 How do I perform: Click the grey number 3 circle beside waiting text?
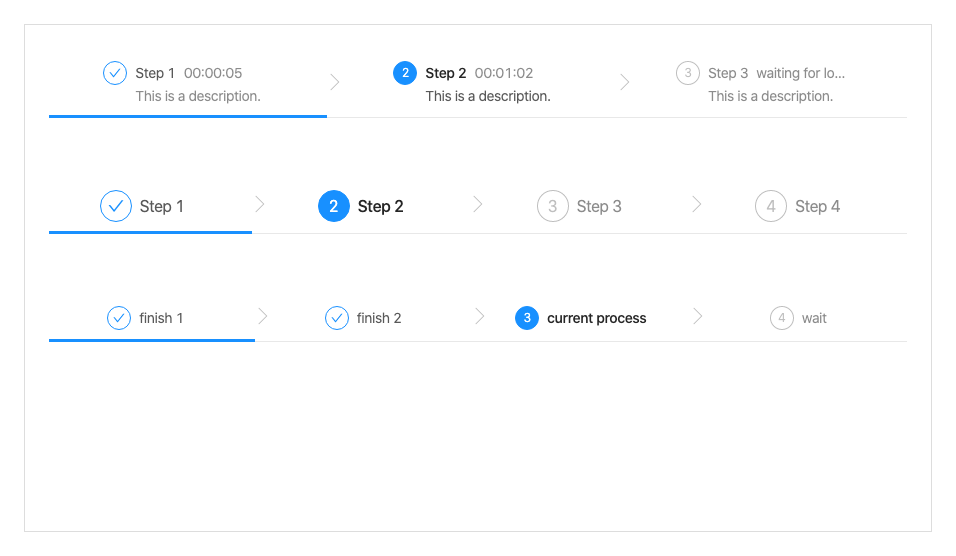coord(688,73)
